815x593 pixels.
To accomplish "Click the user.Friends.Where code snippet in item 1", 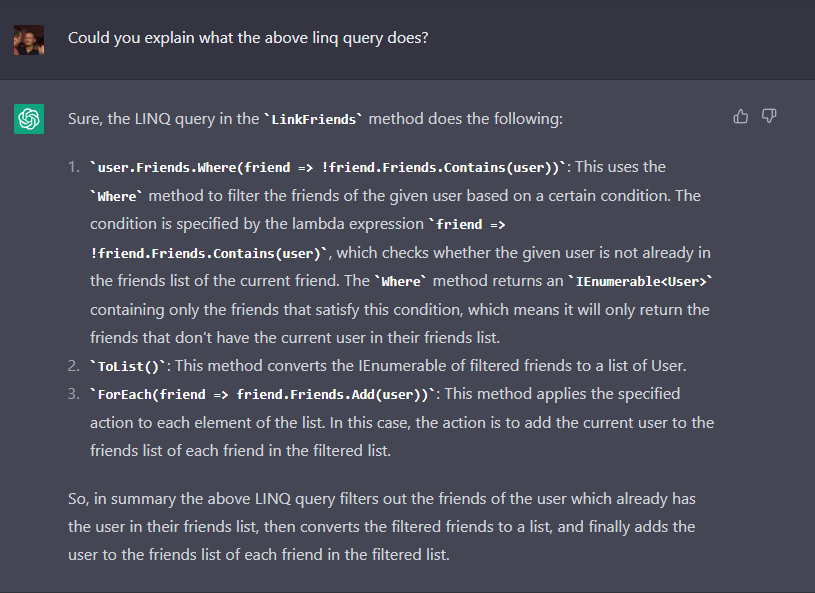I will click(328, 167).
